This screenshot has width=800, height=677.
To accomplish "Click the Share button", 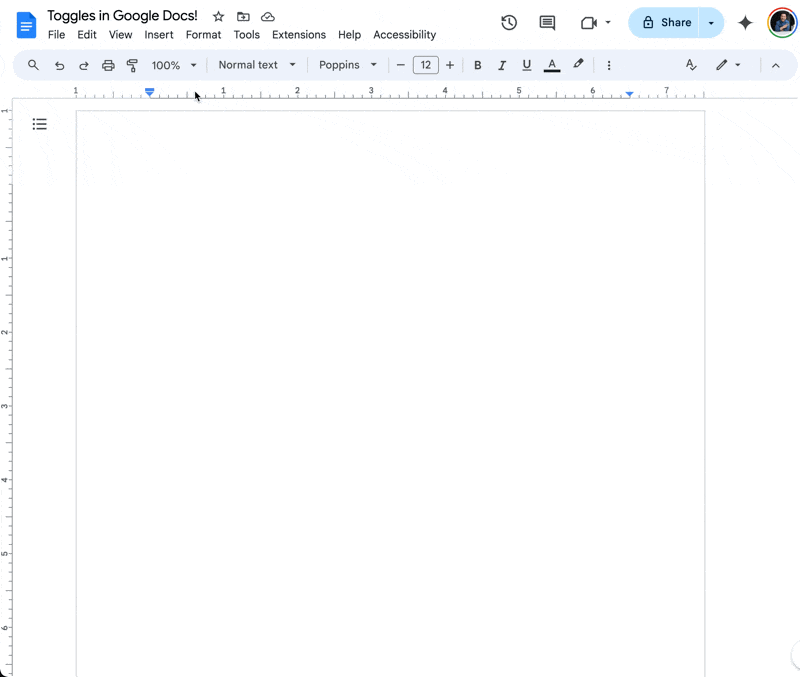I will pos(665,22).
